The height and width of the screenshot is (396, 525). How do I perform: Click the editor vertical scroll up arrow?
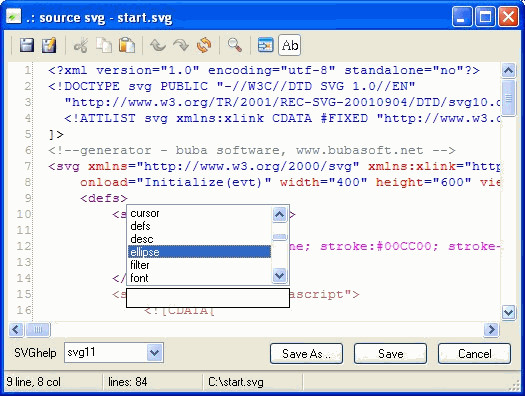click(x=509, y=70)
